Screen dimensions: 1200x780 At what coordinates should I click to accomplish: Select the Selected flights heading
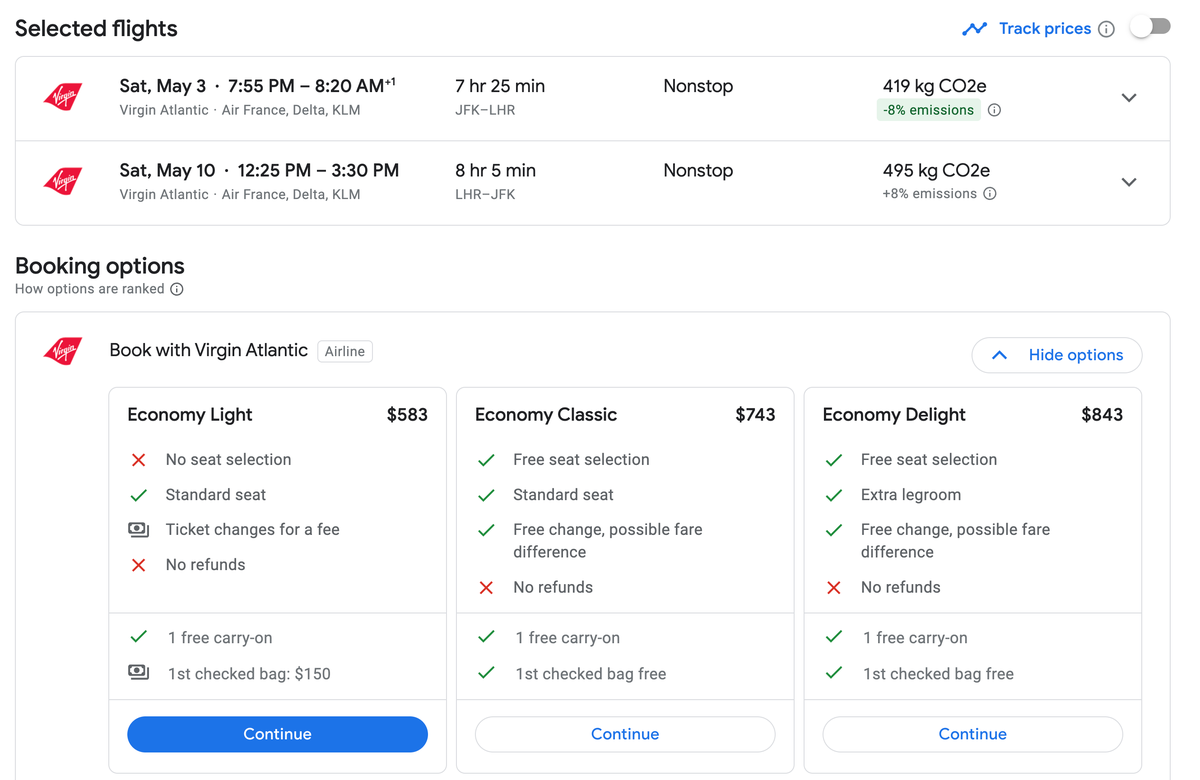click(x=96, y=28)
